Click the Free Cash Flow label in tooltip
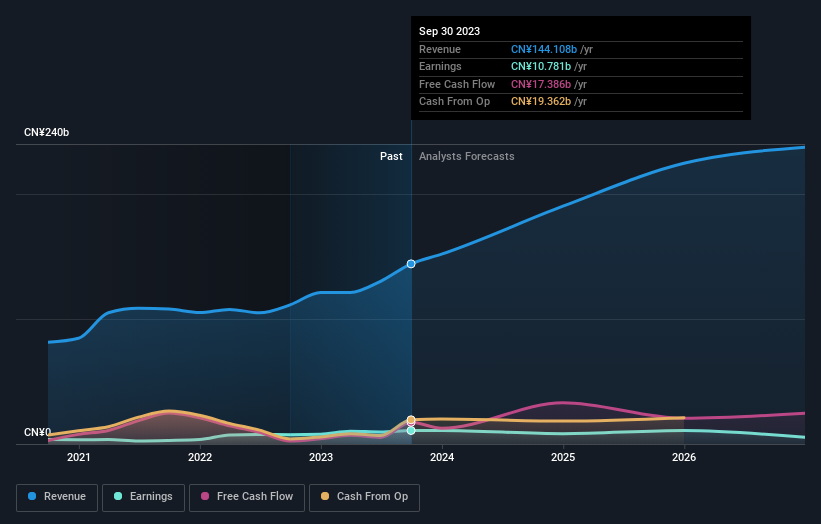The height and width of the screenshot is (524, 821). (x=457, y=84)
